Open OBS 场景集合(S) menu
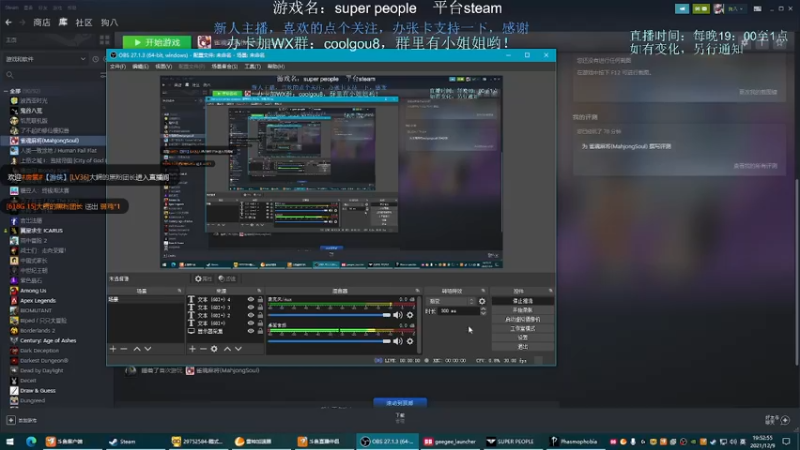Viewport: 800px width, 450px height. click(224, 66)
